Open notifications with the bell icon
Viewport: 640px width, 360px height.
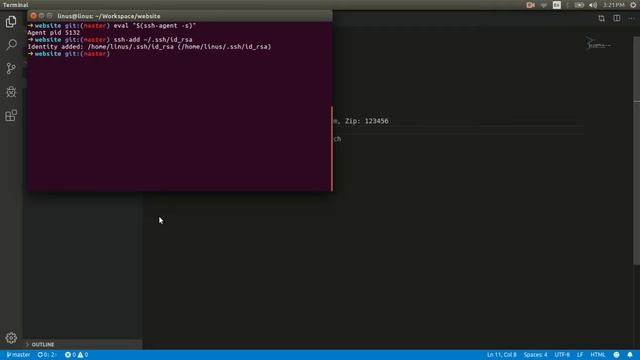(630, 355)
